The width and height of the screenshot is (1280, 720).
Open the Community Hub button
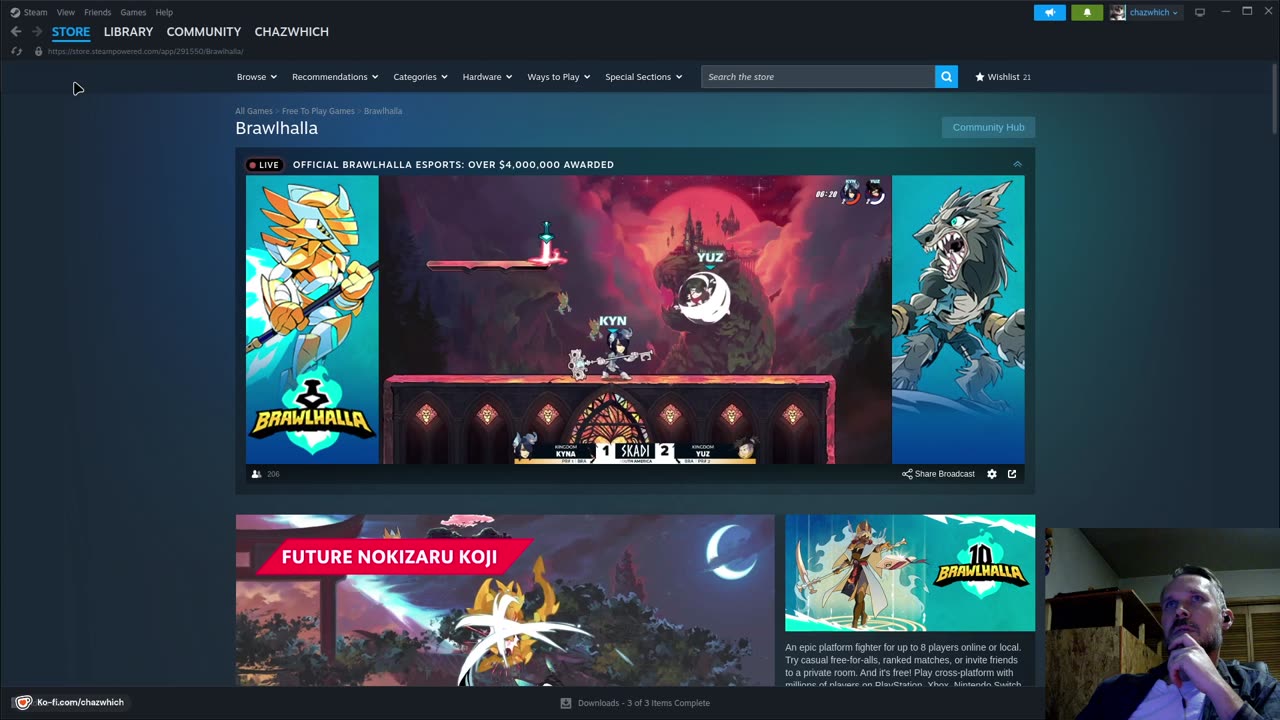tap(988, 127)
